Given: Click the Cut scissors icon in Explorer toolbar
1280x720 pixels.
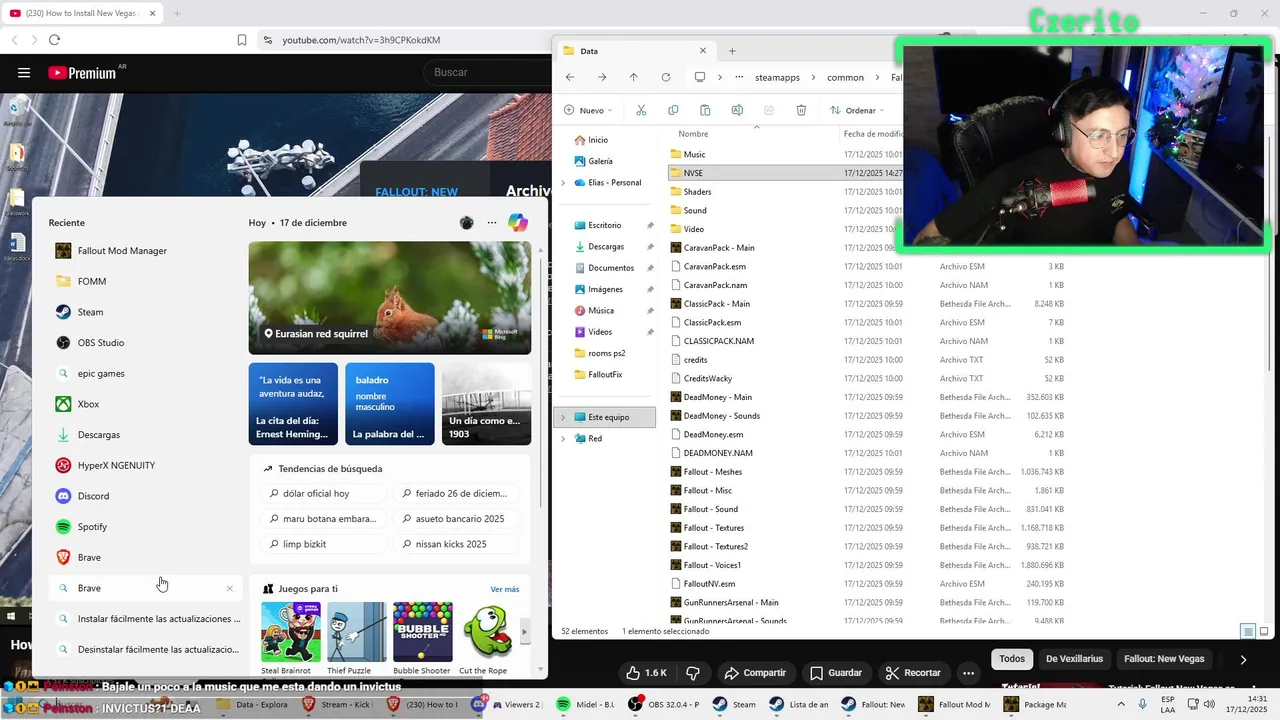Looking at the screenshot, I should [641, 110].
